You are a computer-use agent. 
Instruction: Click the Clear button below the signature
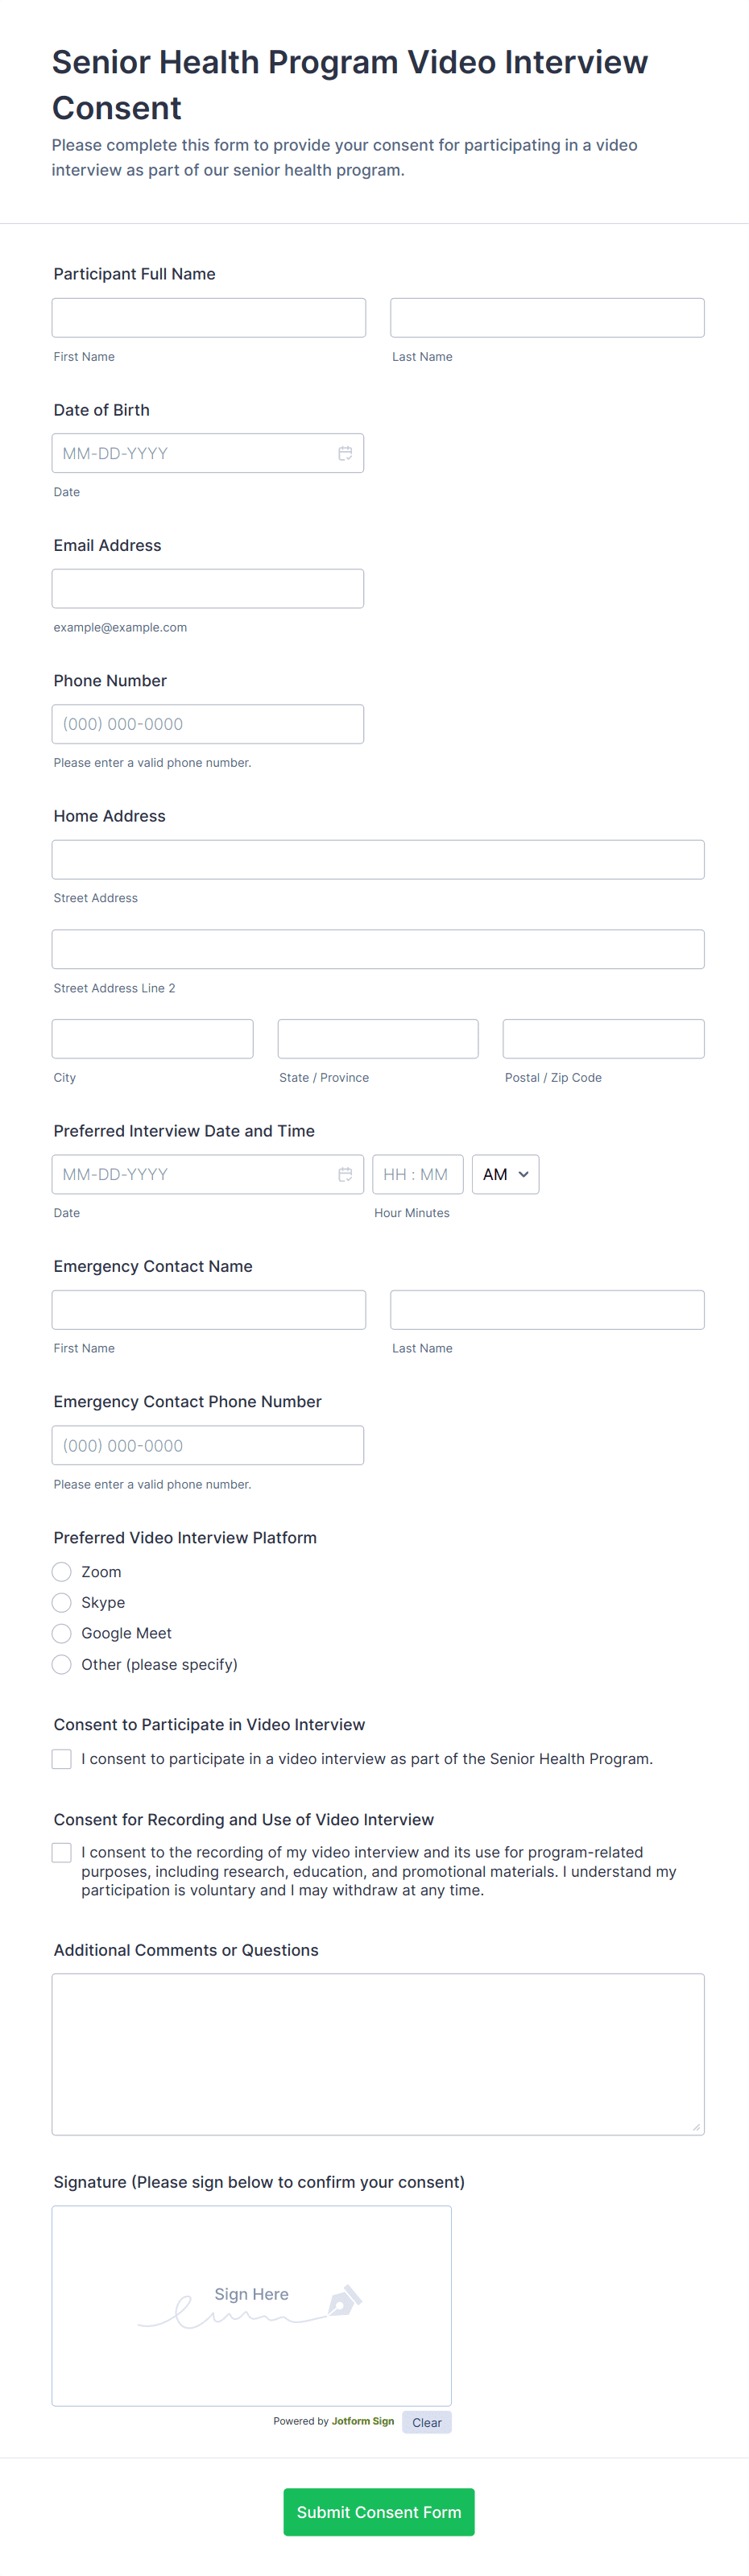(x=427, y=2421)
